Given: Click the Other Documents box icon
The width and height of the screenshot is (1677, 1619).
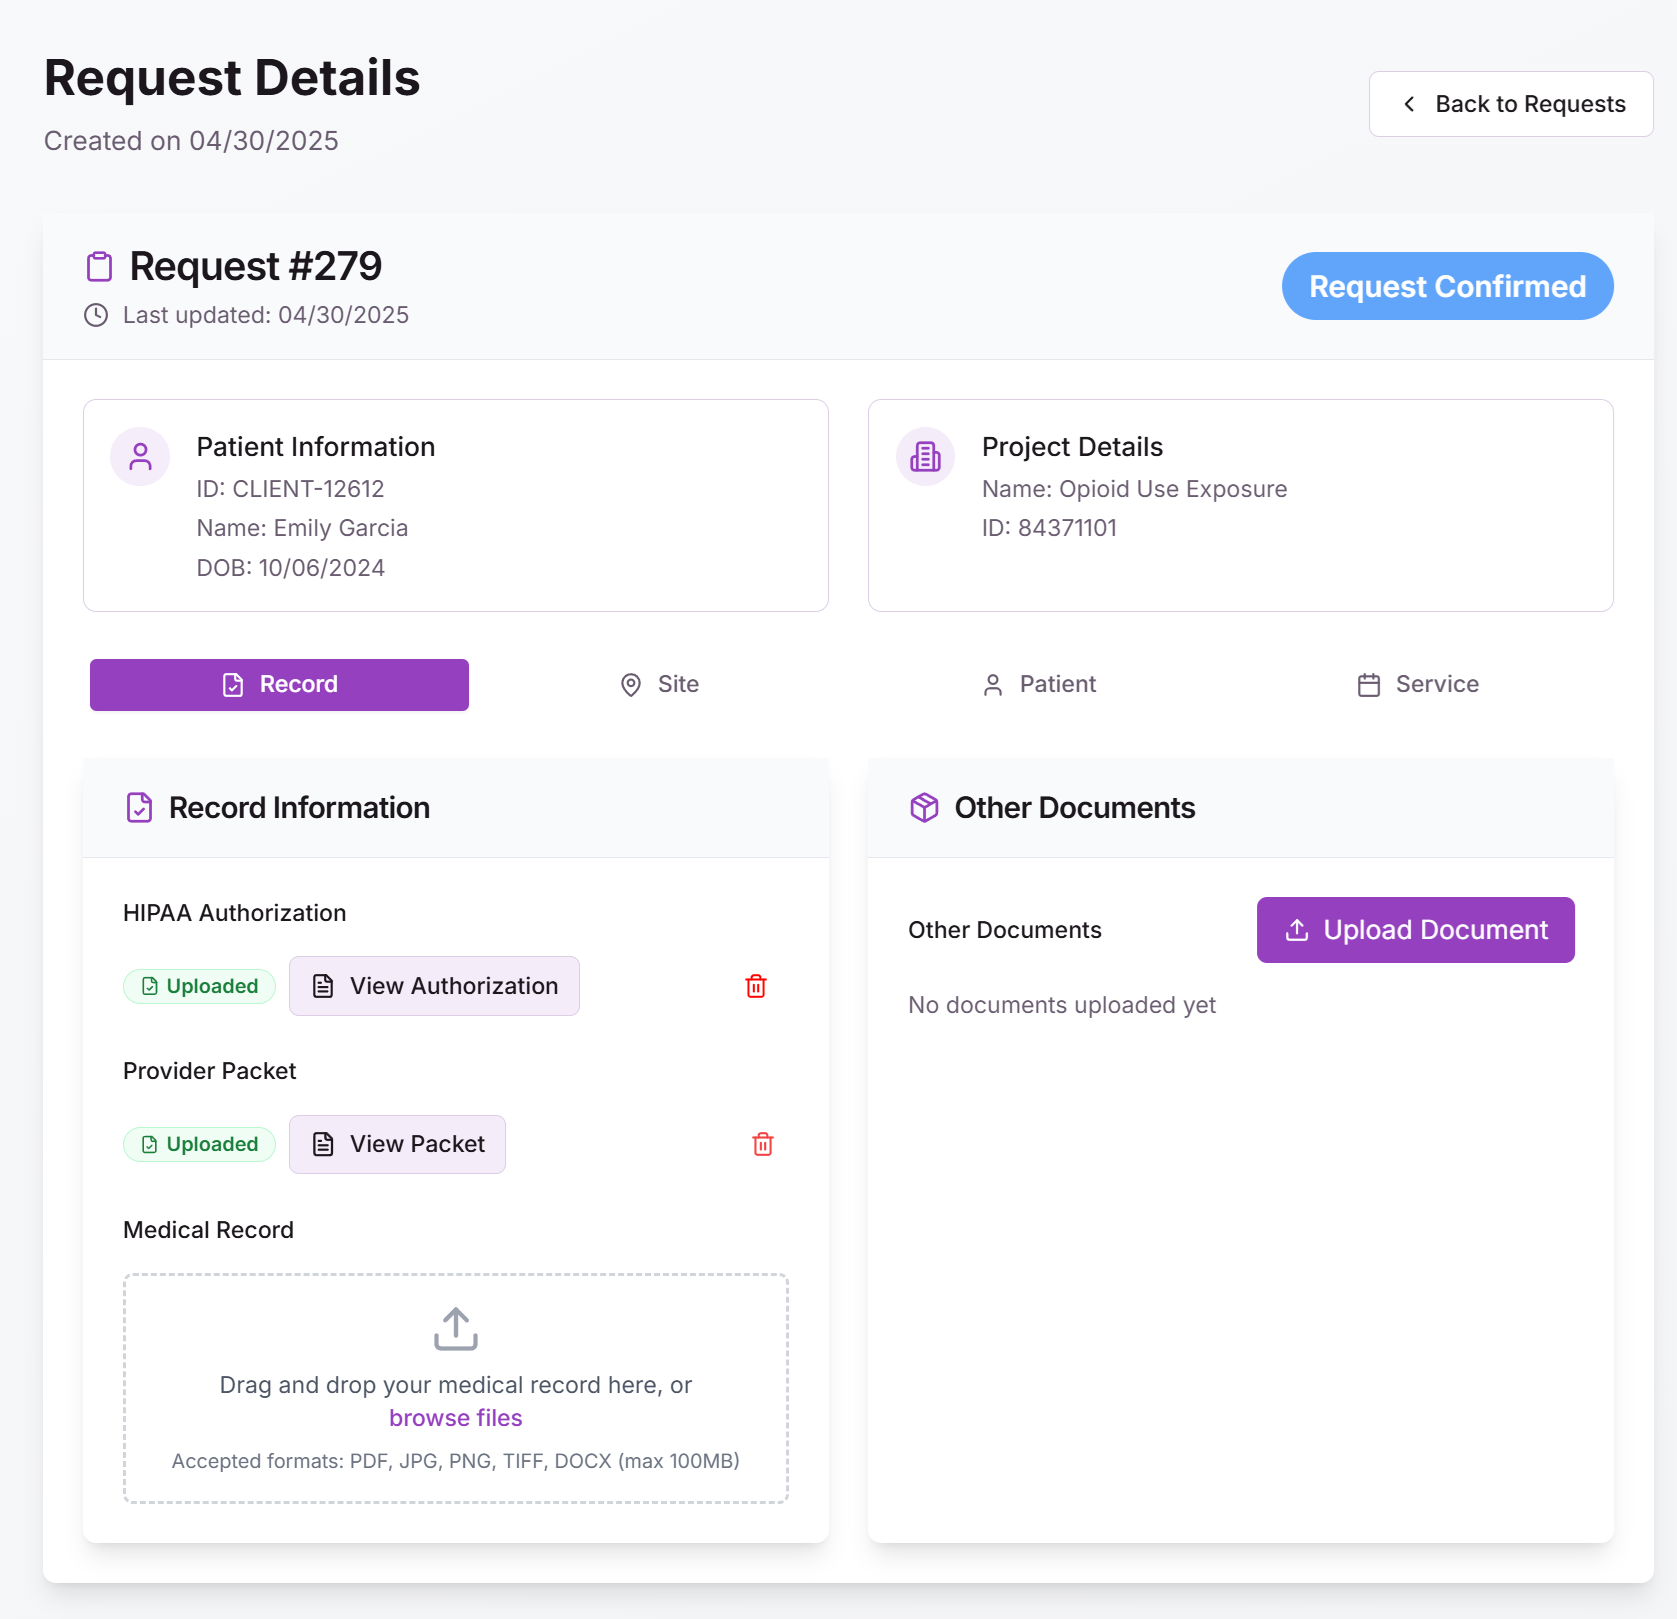Looking at the screenshot, I should [924, 808].
